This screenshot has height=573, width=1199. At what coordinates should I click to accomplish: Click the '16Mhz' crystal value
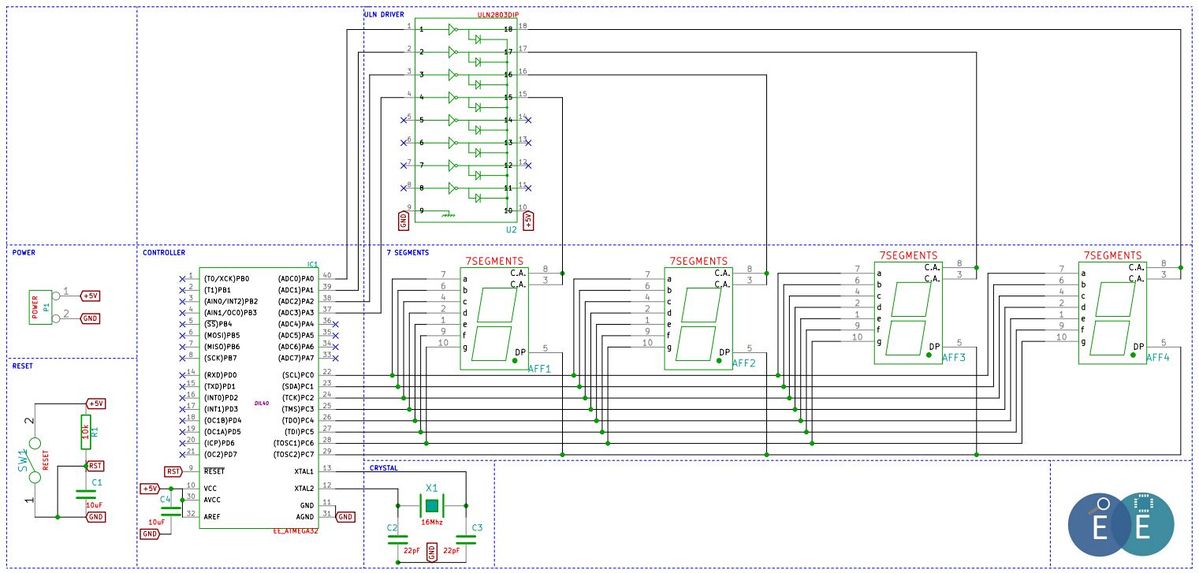pos(433,523)
